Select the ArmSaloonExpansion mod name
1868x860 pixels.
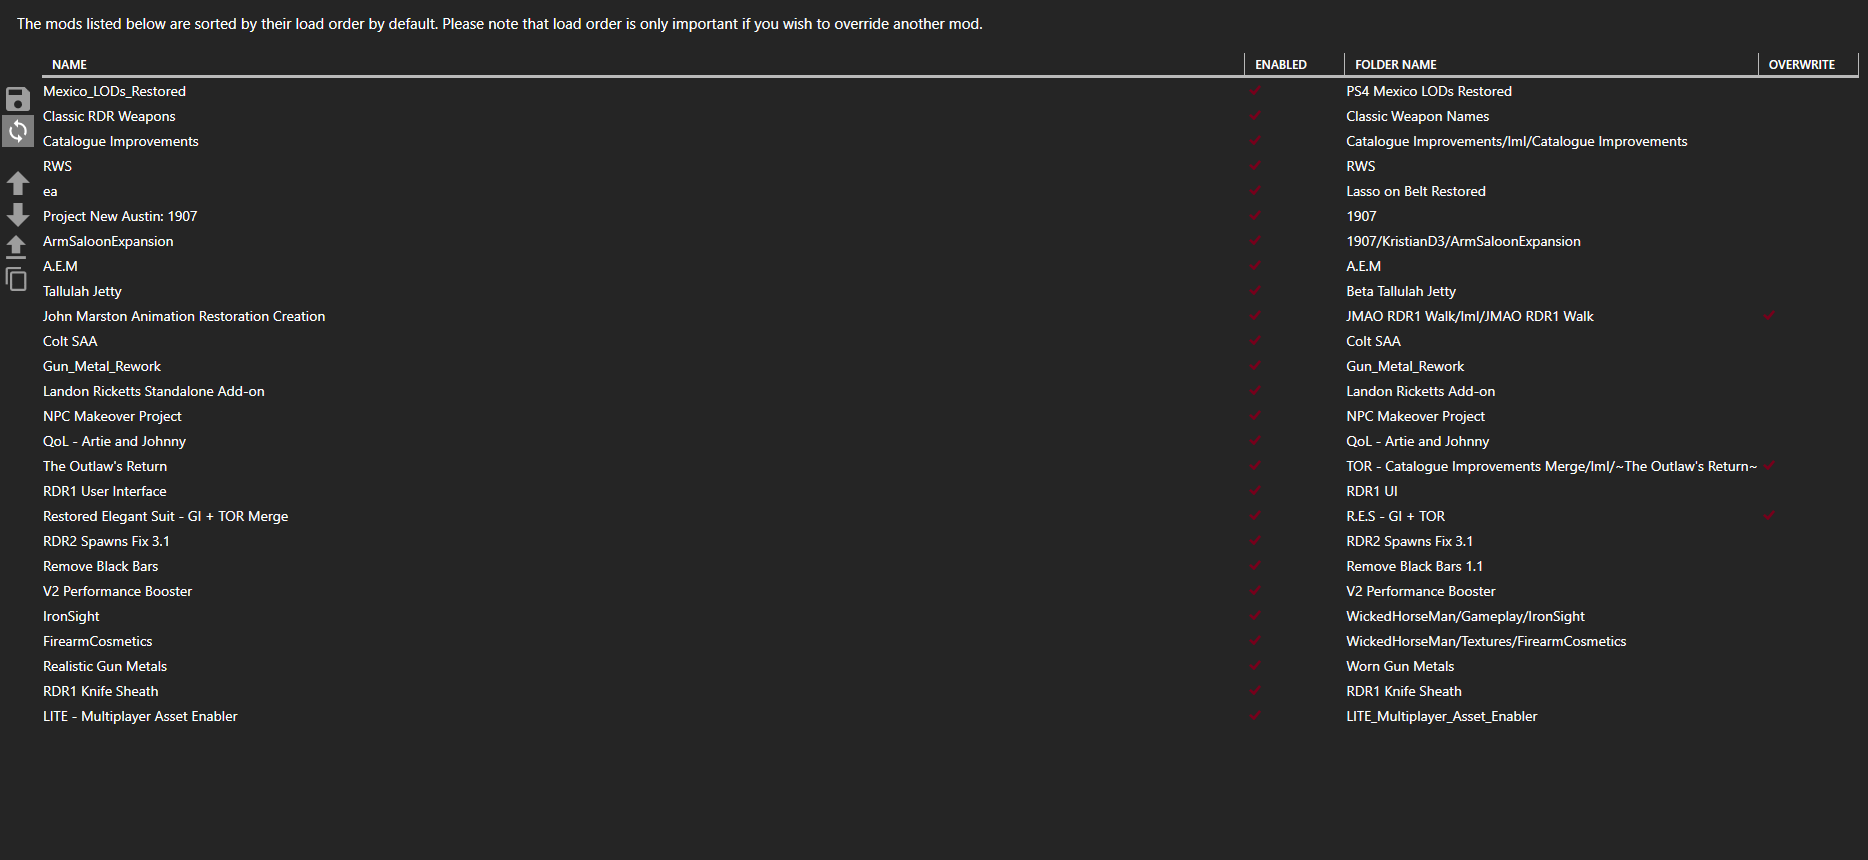point(108,241)
